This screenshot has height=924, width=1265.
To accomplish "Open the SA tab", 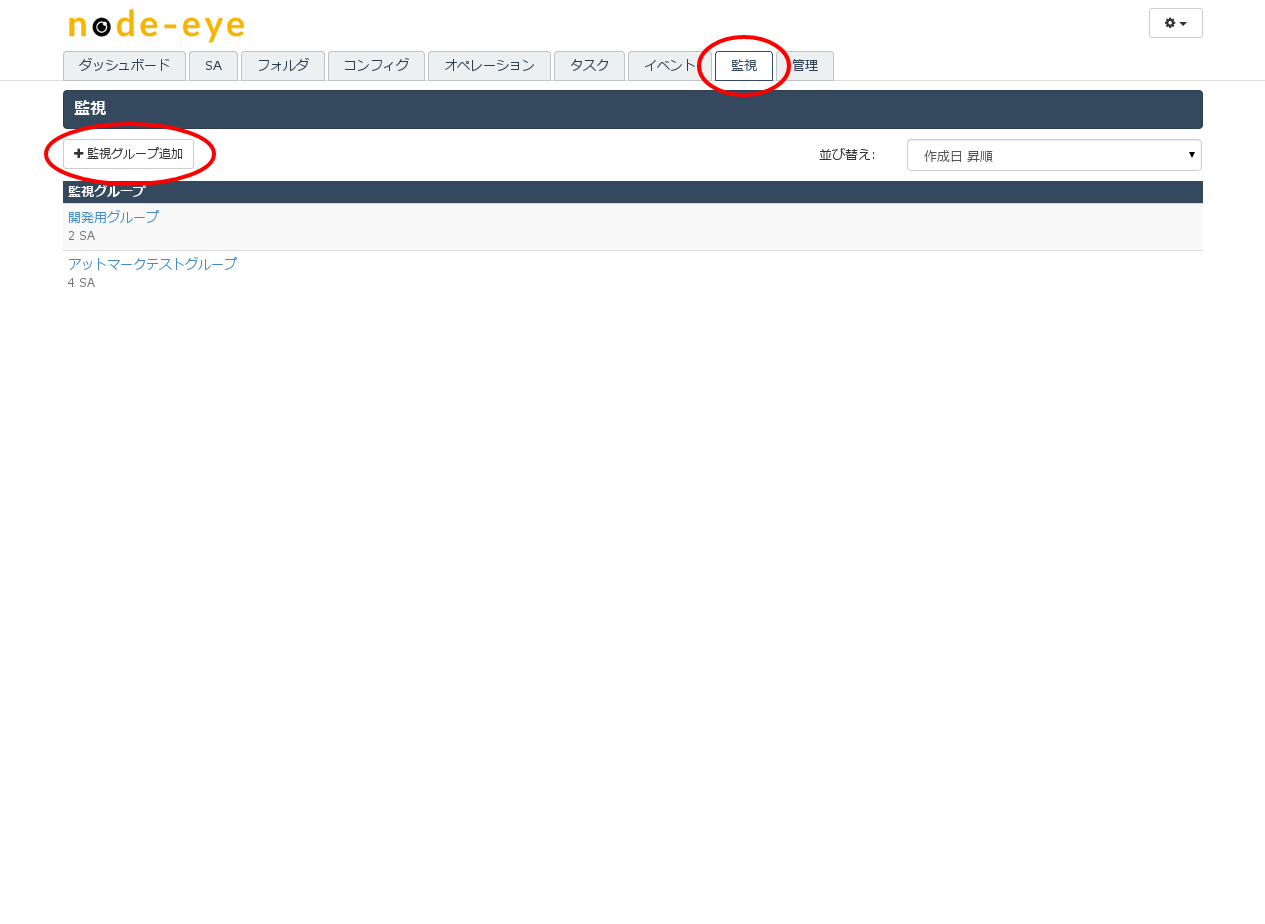I will pos(213,65).
